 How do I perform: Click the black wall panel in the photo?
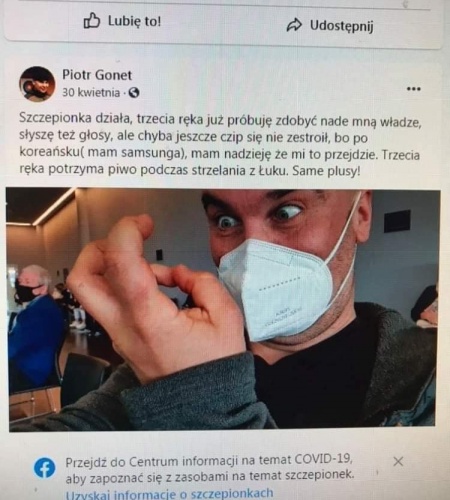(397, 221)
